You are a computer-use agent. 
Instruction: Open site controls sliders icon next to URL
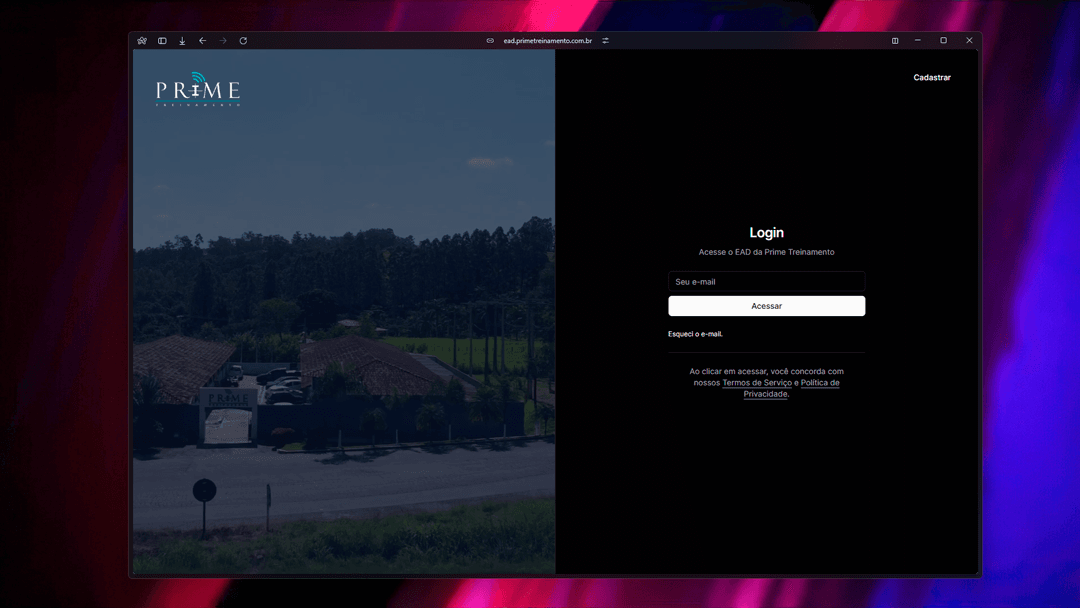(x=606, y=41)
